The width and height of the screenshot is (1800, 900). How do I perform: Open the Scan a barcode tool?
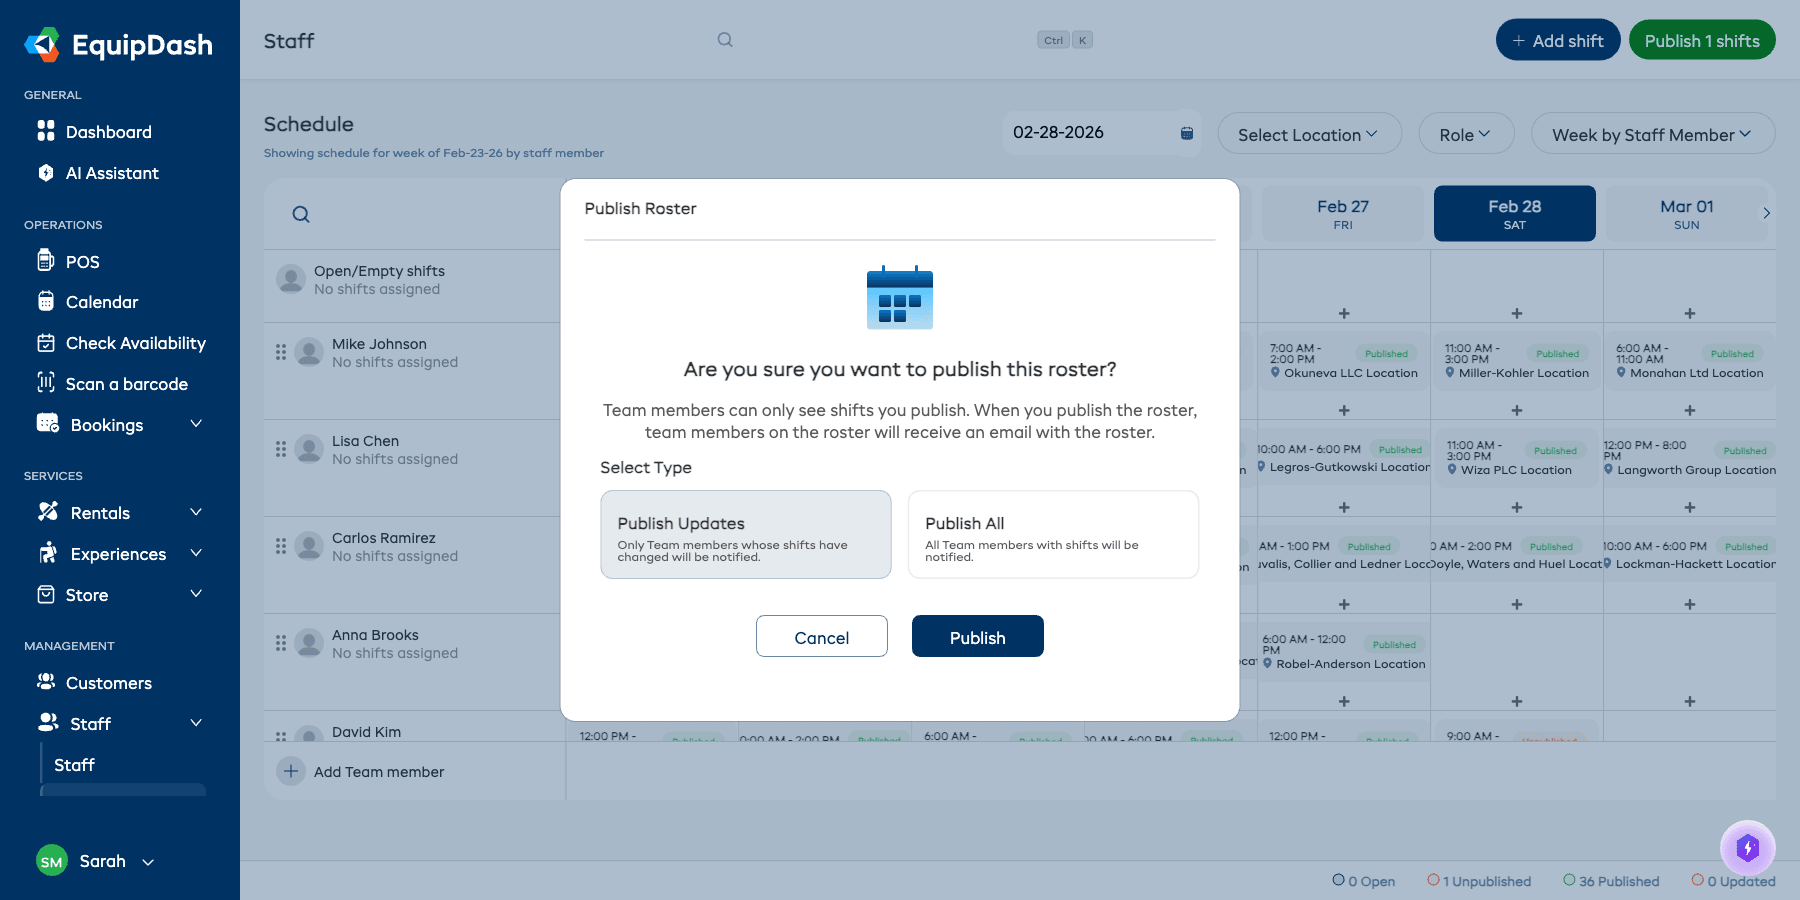pos(46,383)
